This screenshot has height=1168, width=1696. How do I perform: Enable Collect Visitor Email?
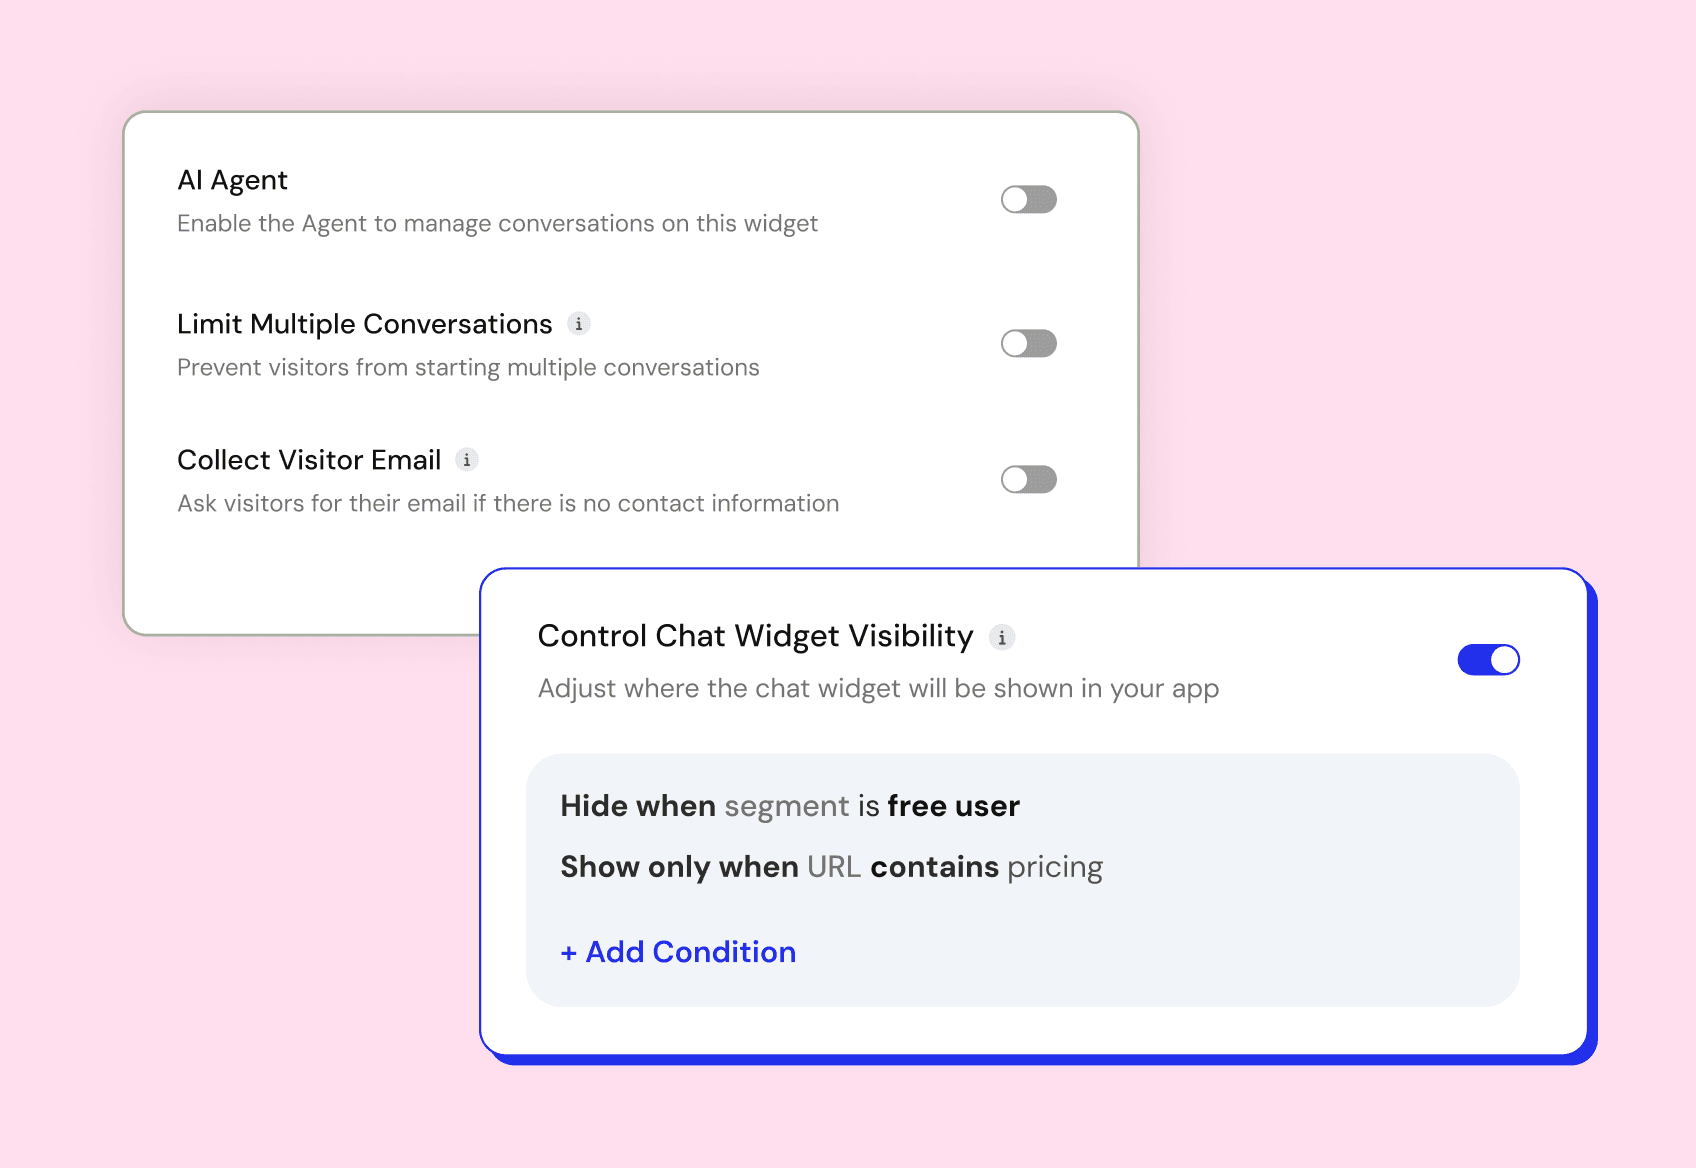[1028, 479]
